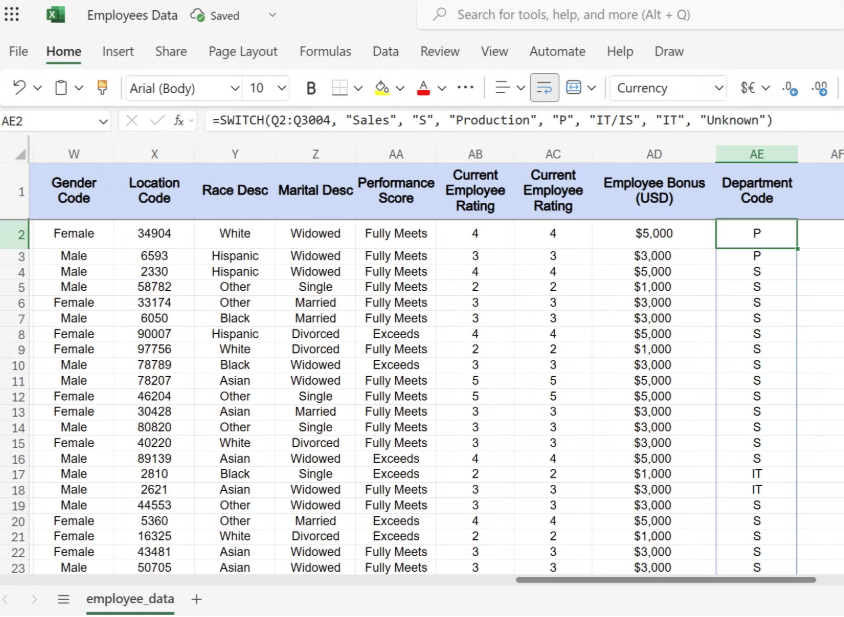Activate the Format Painter brush
This screenshot has height=617, width=844.
point(102,87)
